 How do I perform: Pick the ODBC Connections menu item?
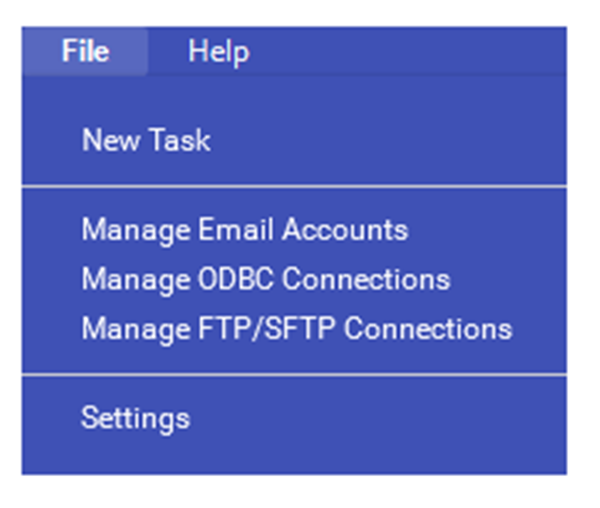pos(265,279)
